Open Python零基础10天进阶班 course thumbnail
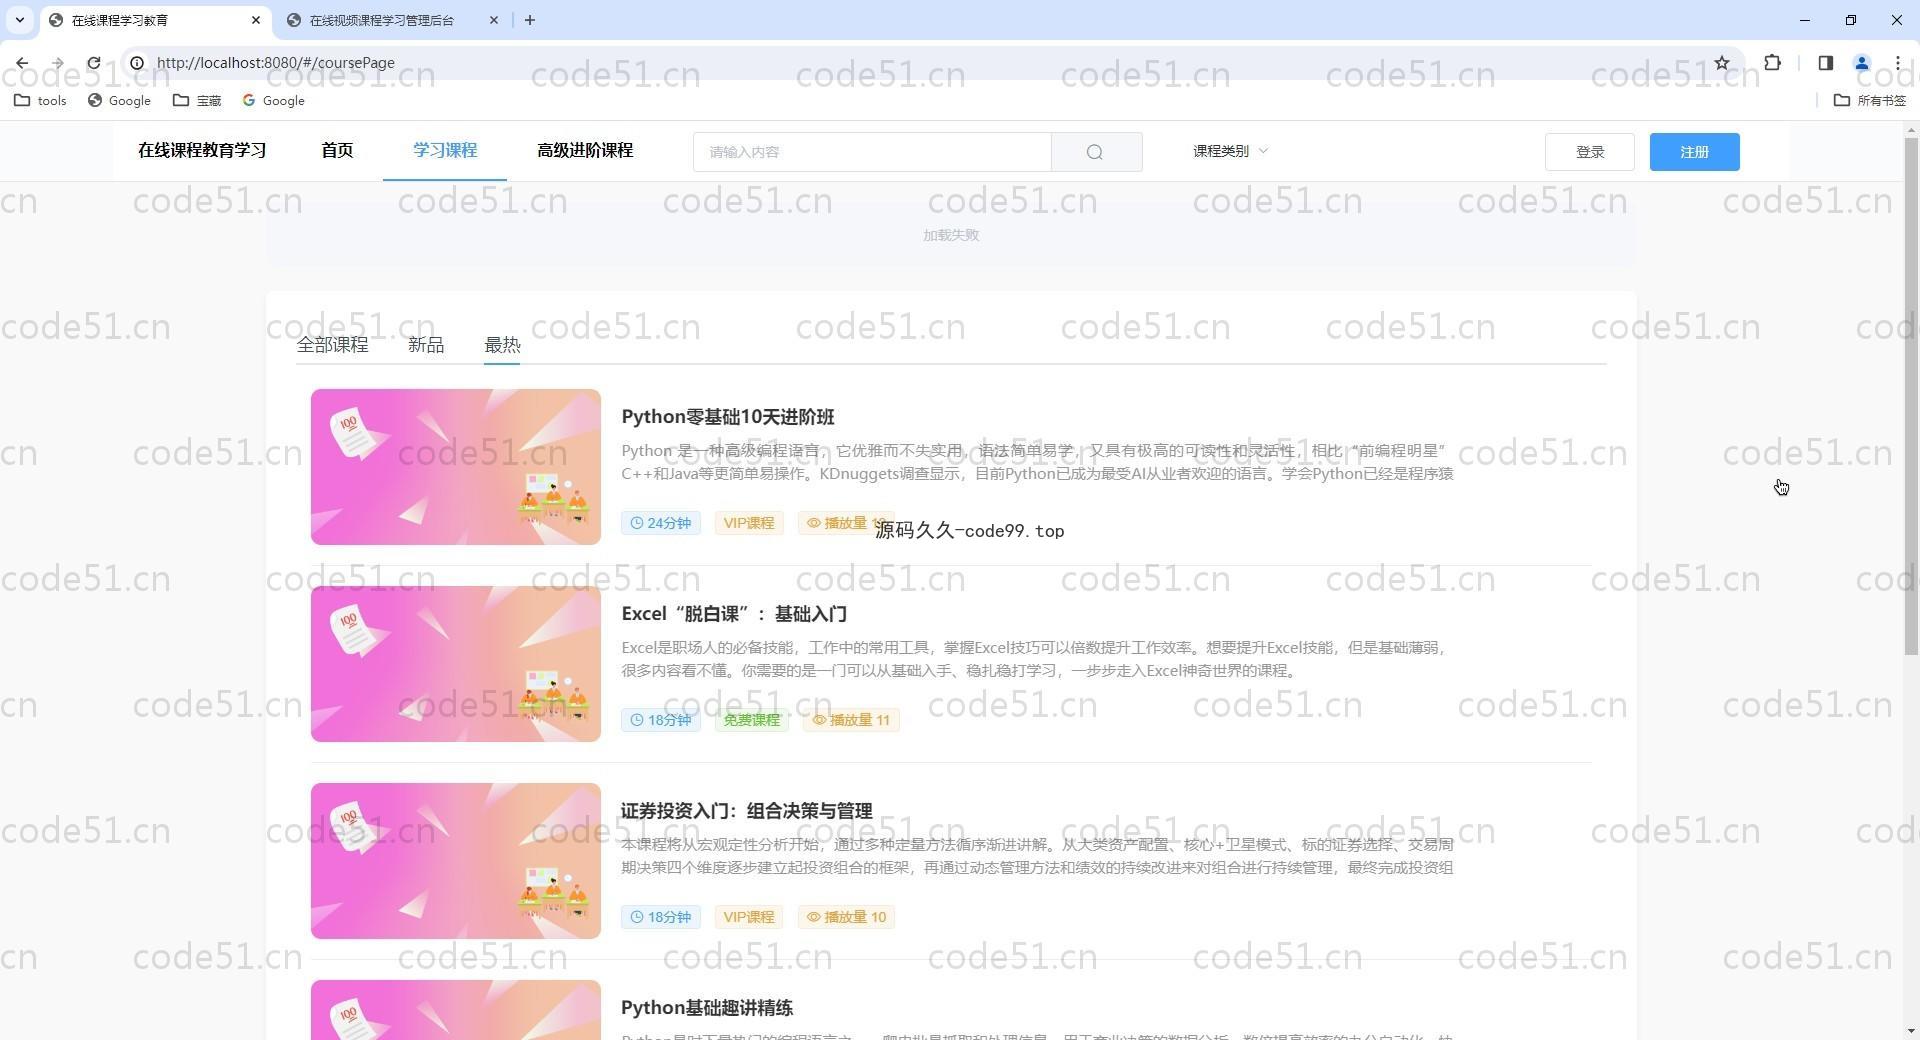 (456, 467)
